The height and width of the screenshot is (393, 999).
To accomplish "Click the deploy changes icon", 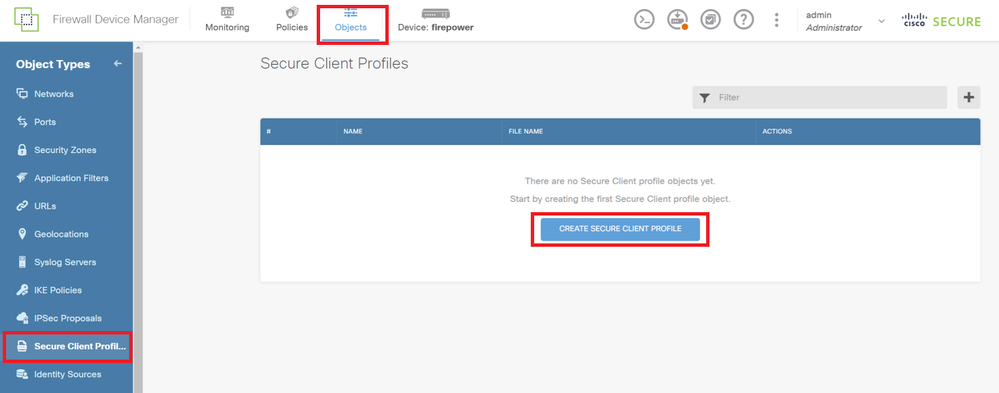I will 677,20.
